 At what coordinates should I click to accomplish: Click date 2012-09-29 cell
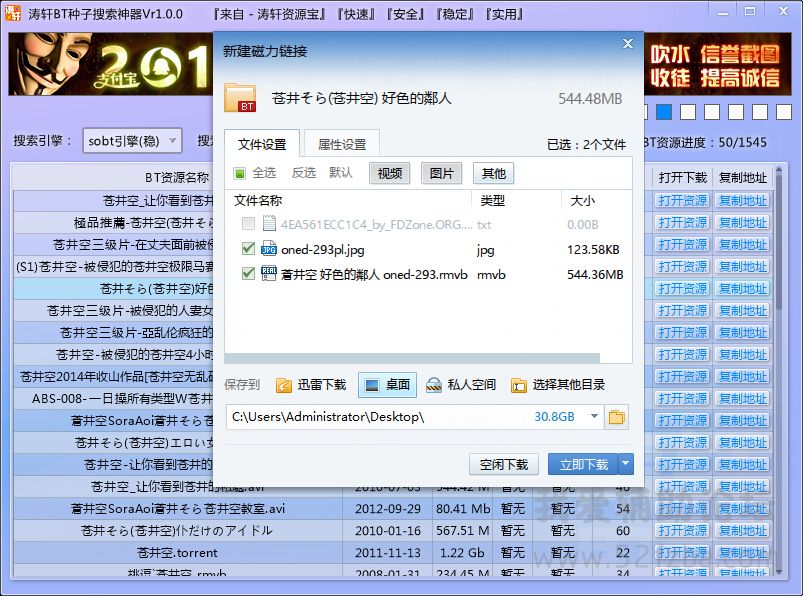pyautogui.click(x=388, y=508)
